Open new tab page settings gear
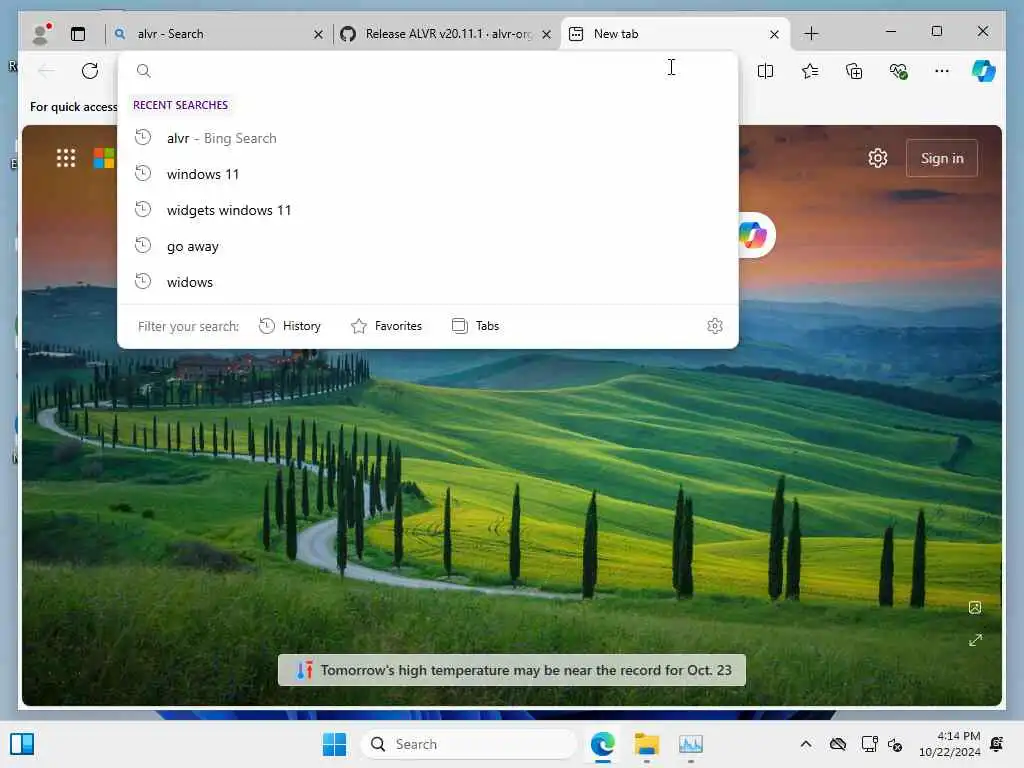 (878, 158)
